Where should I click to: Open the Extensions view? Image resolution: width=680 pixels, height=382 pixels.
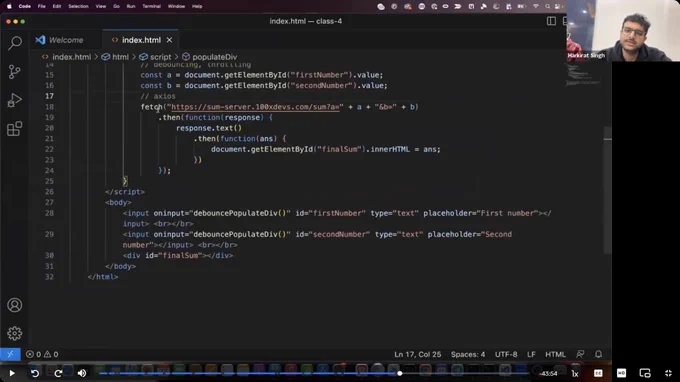14,129
